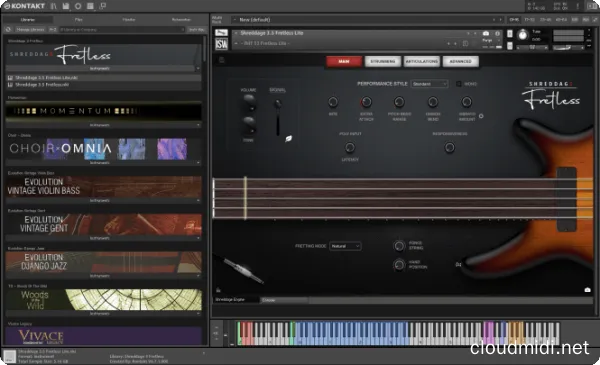600x365 pixels.
Task: Click the Kontakt logo icon
Action: pyautogui.click(x=7, y=6)
